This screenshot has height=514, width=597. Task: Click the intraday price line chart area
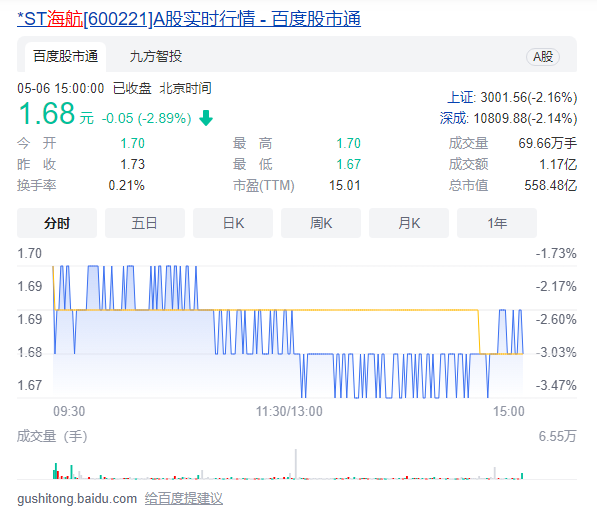288,332
